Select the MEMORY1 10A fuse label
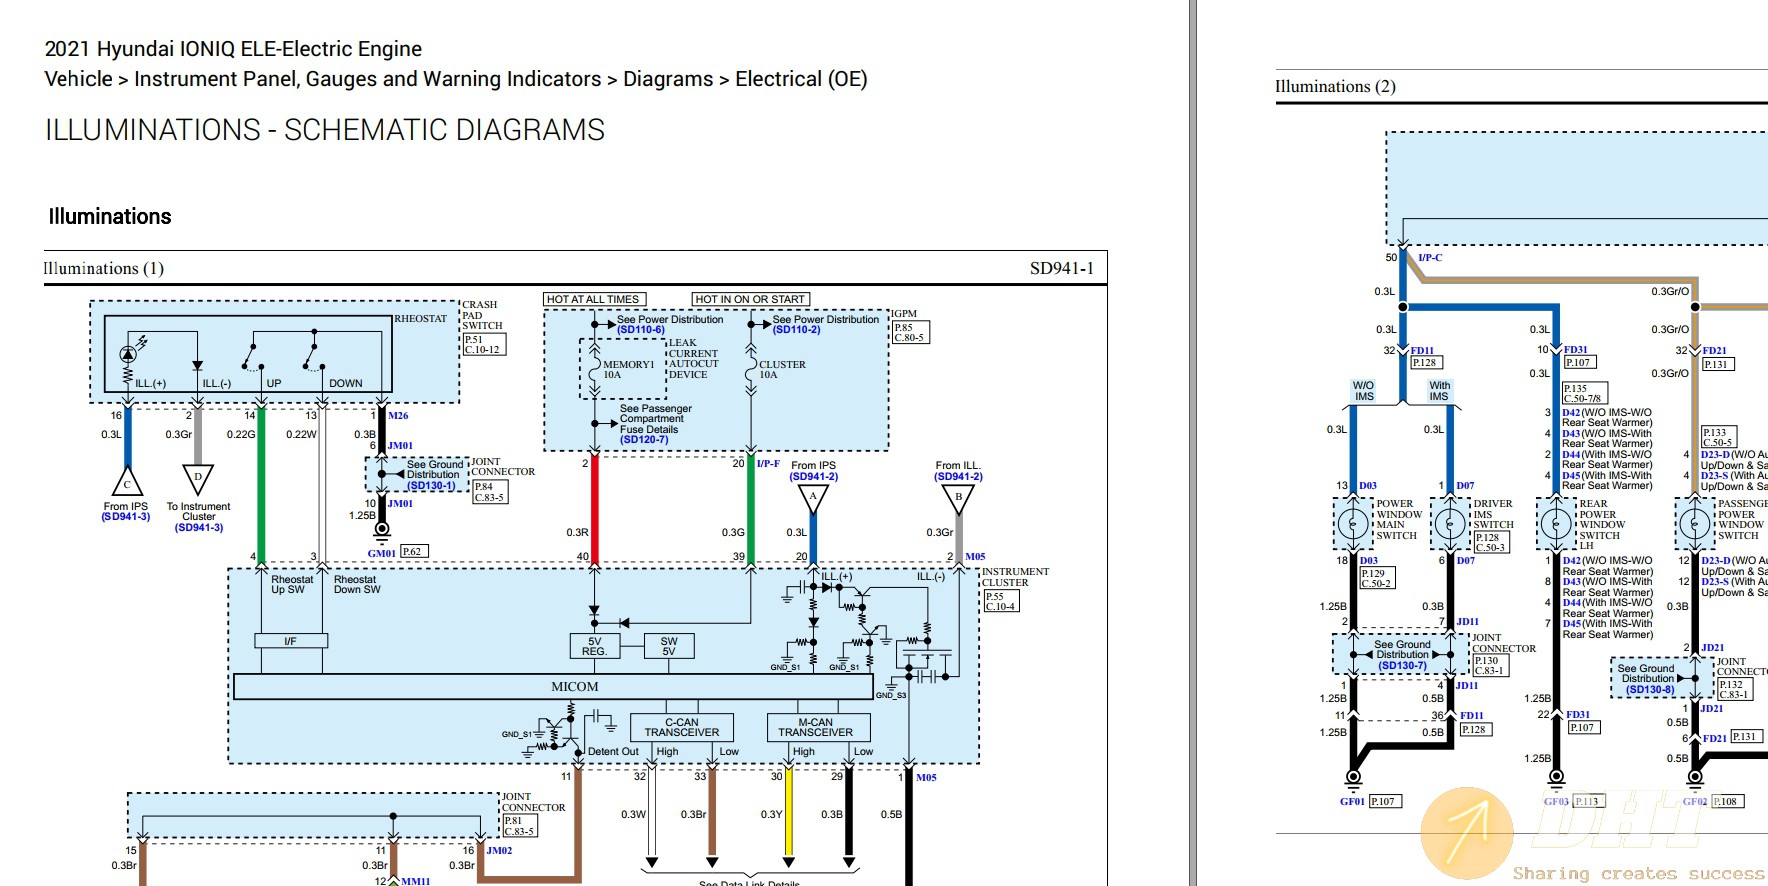The height and width of the screenshot is (886, 1768). click(628, 370)
